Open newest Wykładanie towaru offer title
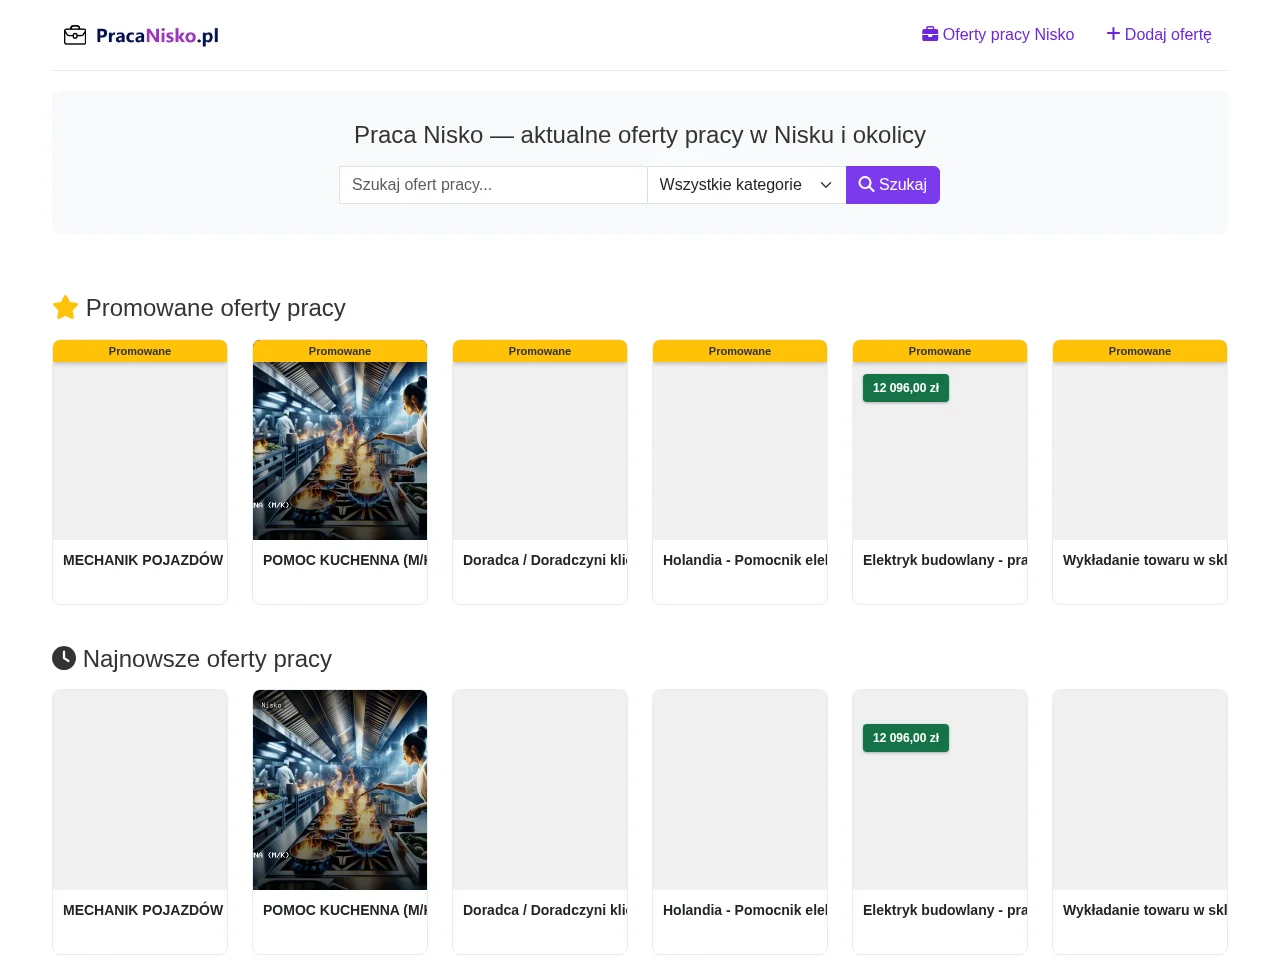Image resolution: width=1280 pixels, height=960 pixels. pyautogui.click(x=1145, y=910)
